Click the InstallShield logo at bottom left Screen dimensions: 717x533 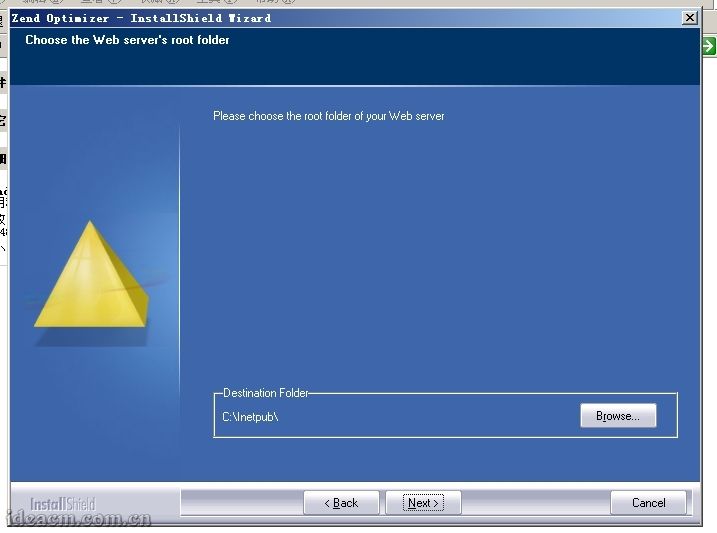pyautogui.click(x=62, y=504)
